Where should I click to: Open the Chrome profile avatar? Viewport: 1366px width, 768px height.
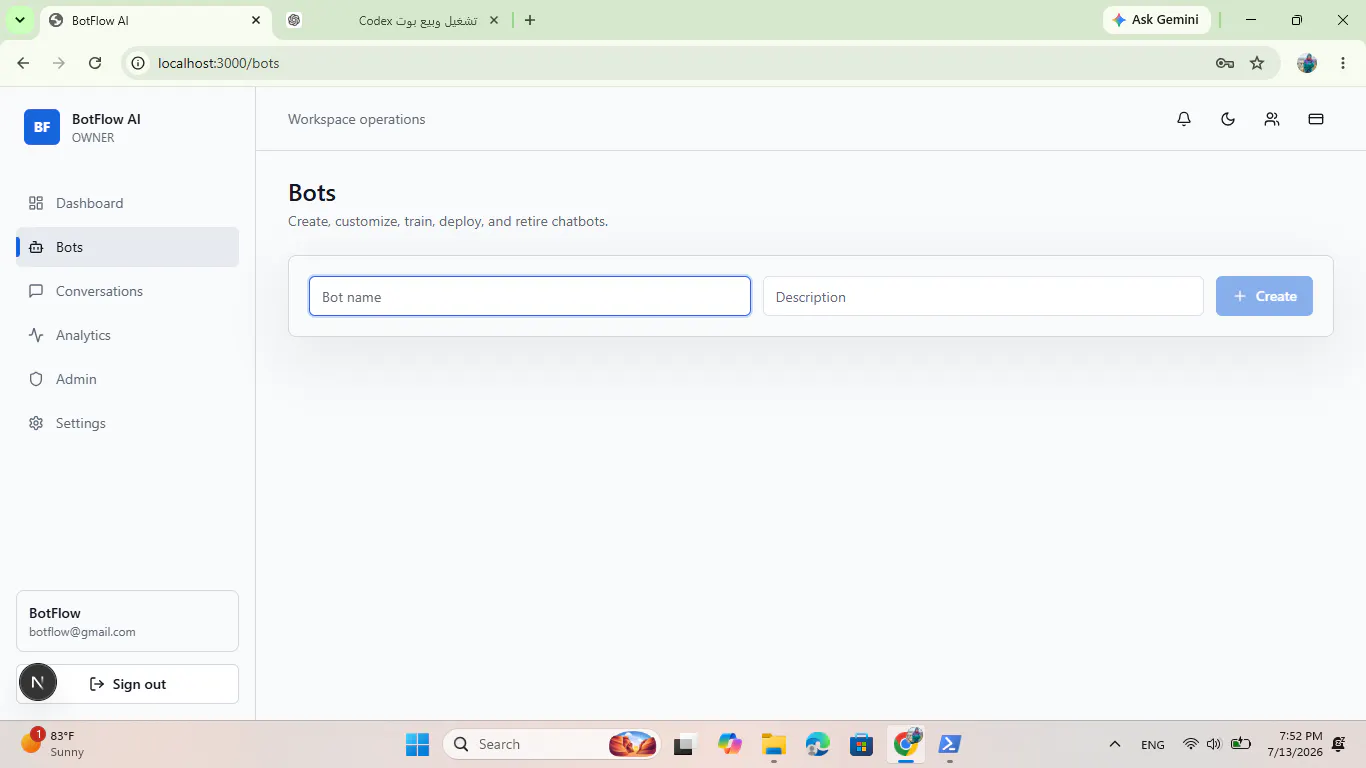click(1307, 63)
